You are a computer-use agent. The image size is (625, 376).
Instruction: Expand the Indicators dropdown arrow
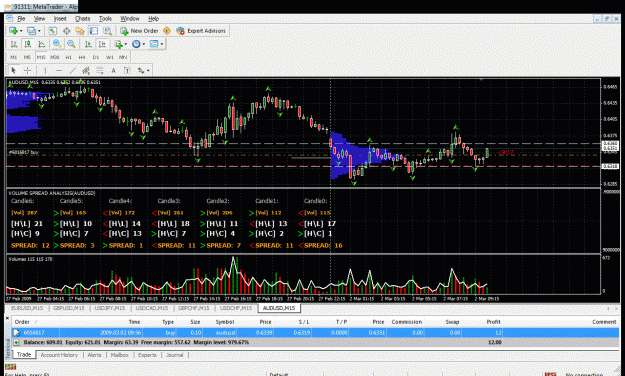point(126,44)
